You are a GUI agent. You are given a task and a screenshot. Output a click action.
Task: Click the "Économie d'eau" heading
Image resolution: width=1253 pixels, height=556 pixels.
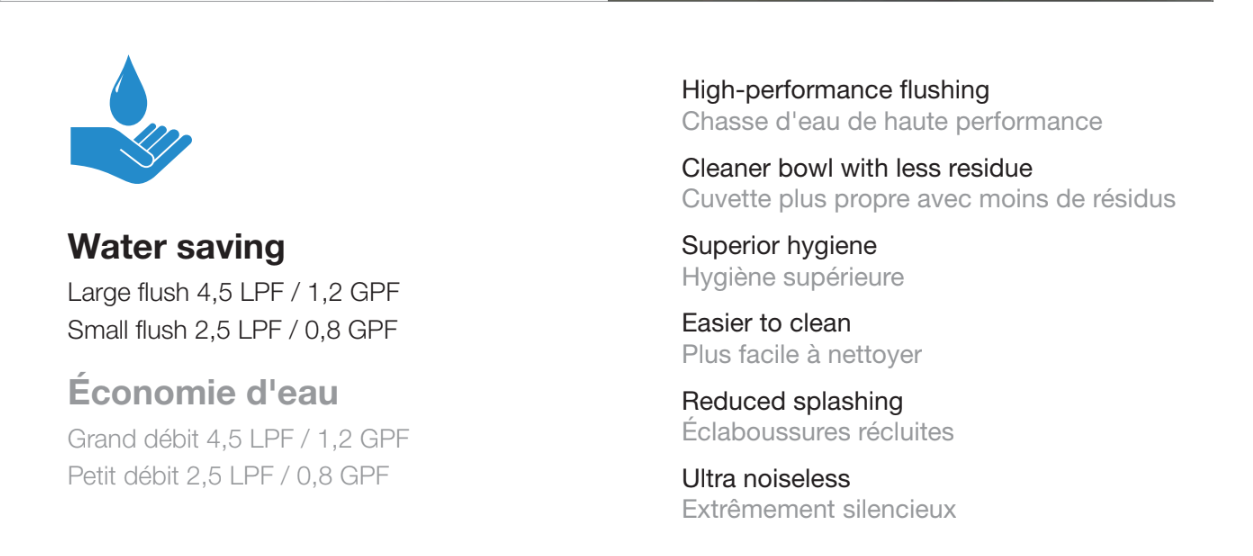pyautogui.click(x=203, y=393)
